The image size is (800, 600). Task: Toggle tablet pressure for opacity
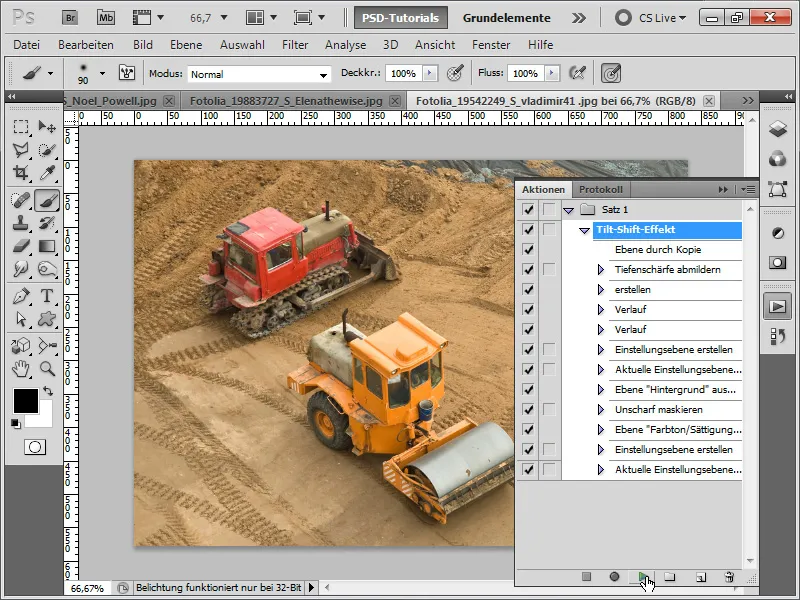(x=455, y=73)
